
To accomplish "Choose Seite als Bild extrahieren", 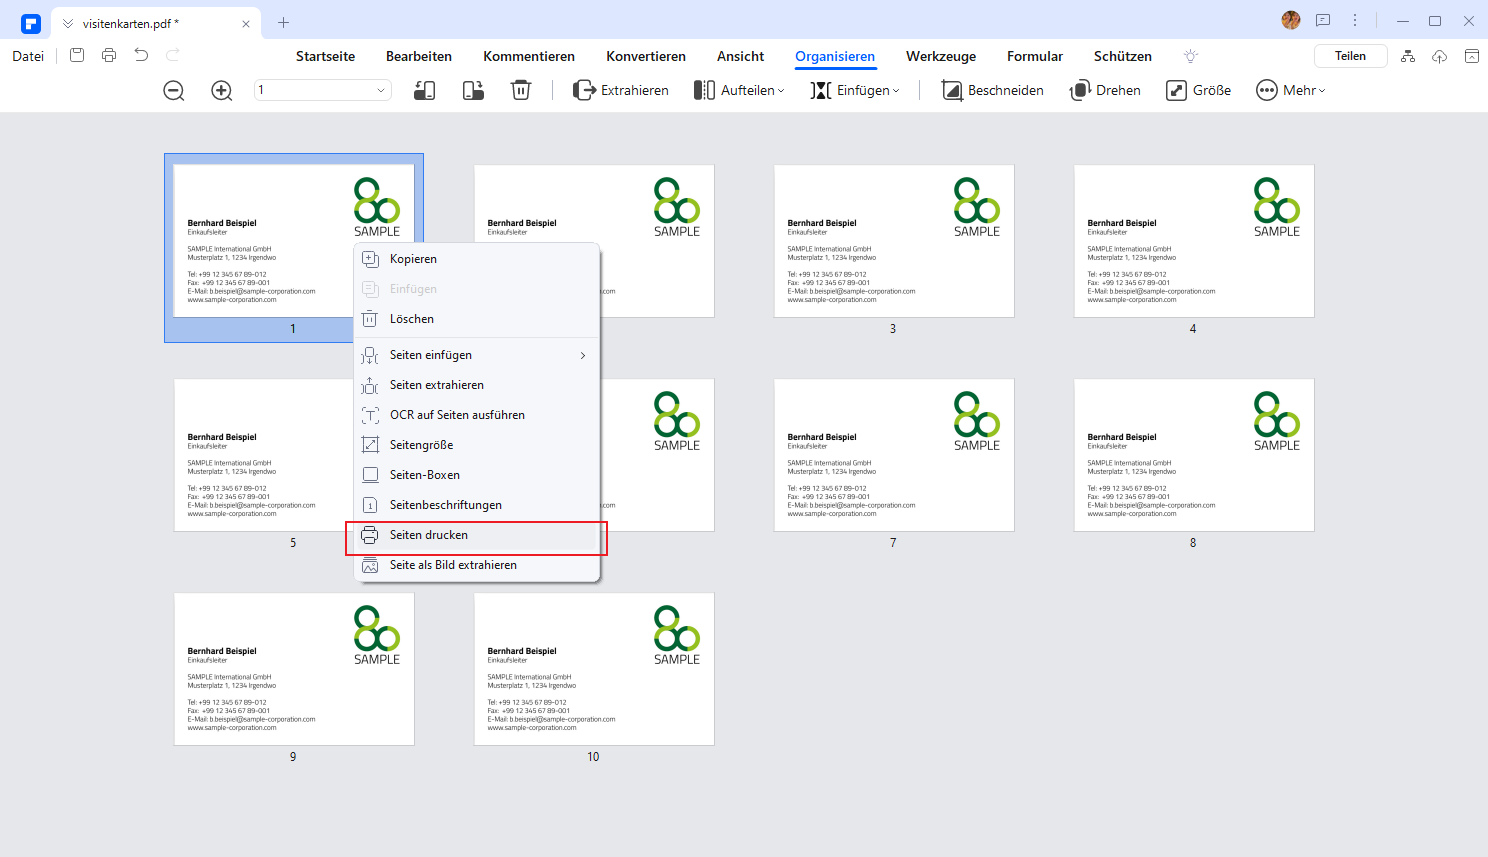I will [477, 565].
